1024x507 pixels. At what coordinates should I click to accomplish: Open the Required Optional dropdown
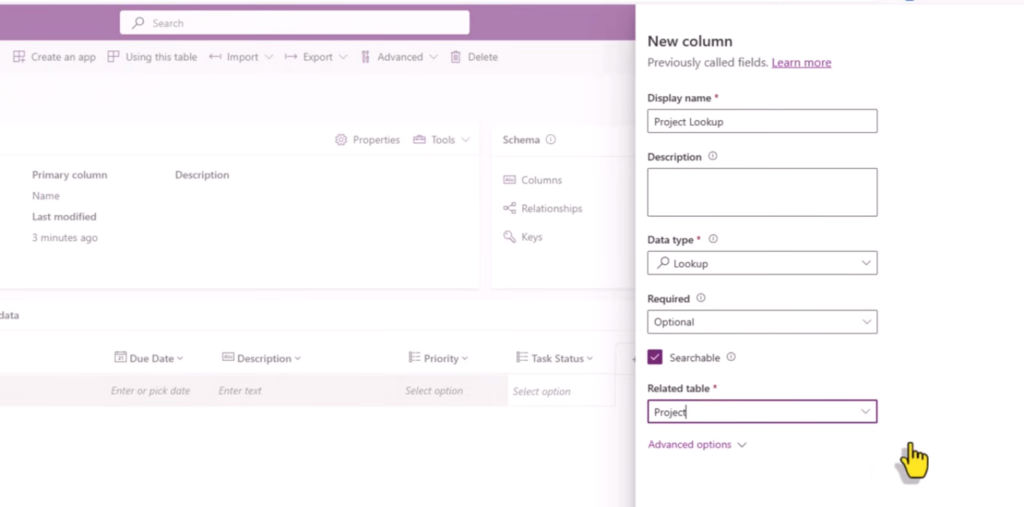(x=762, y=321)
